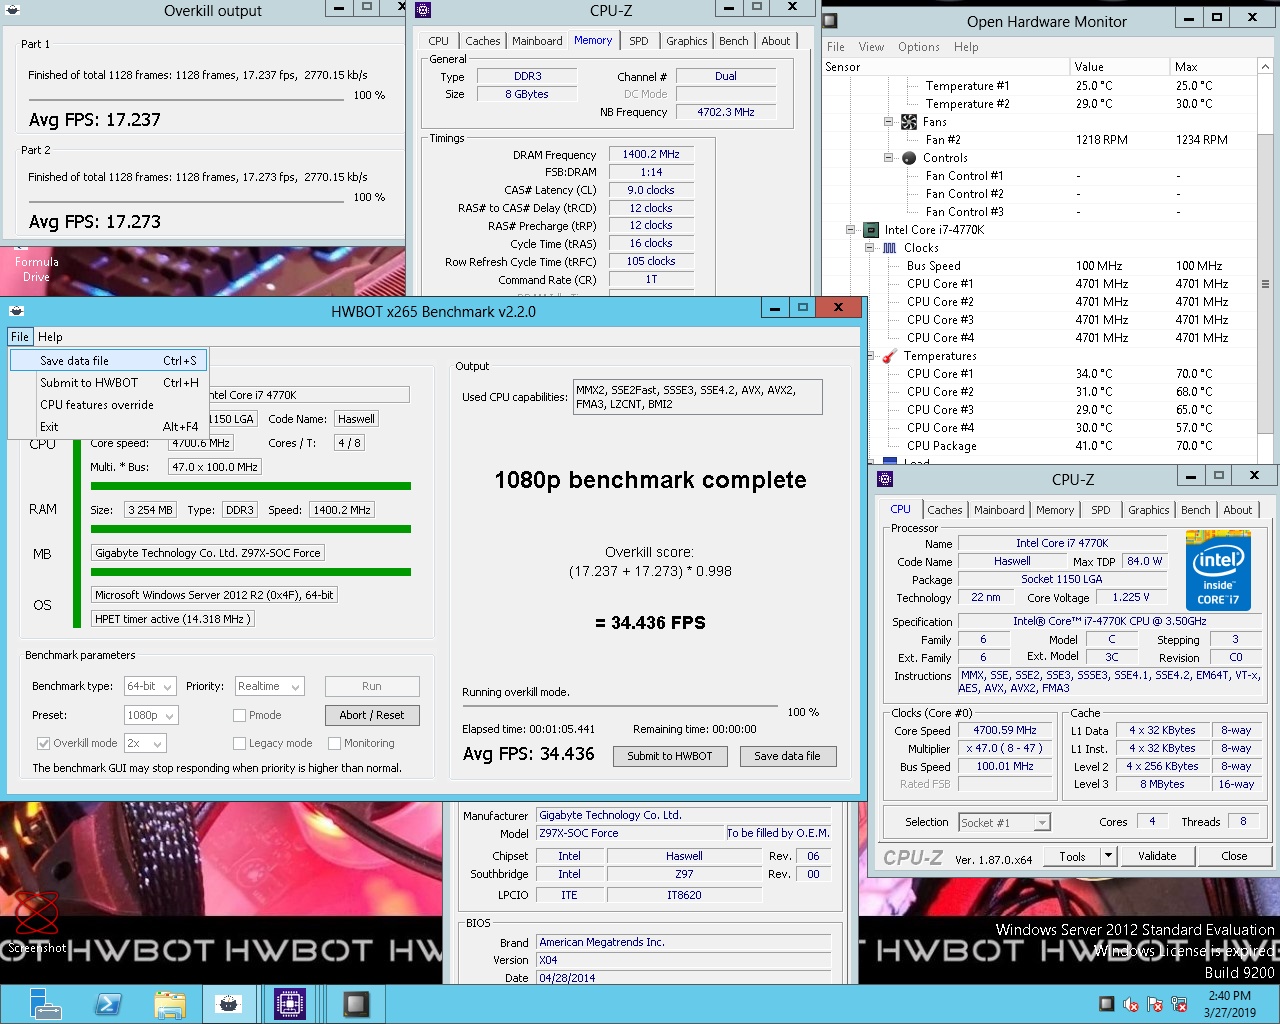Open the HWBOT Help menu

pyautogui.click(x=50, y=337)
